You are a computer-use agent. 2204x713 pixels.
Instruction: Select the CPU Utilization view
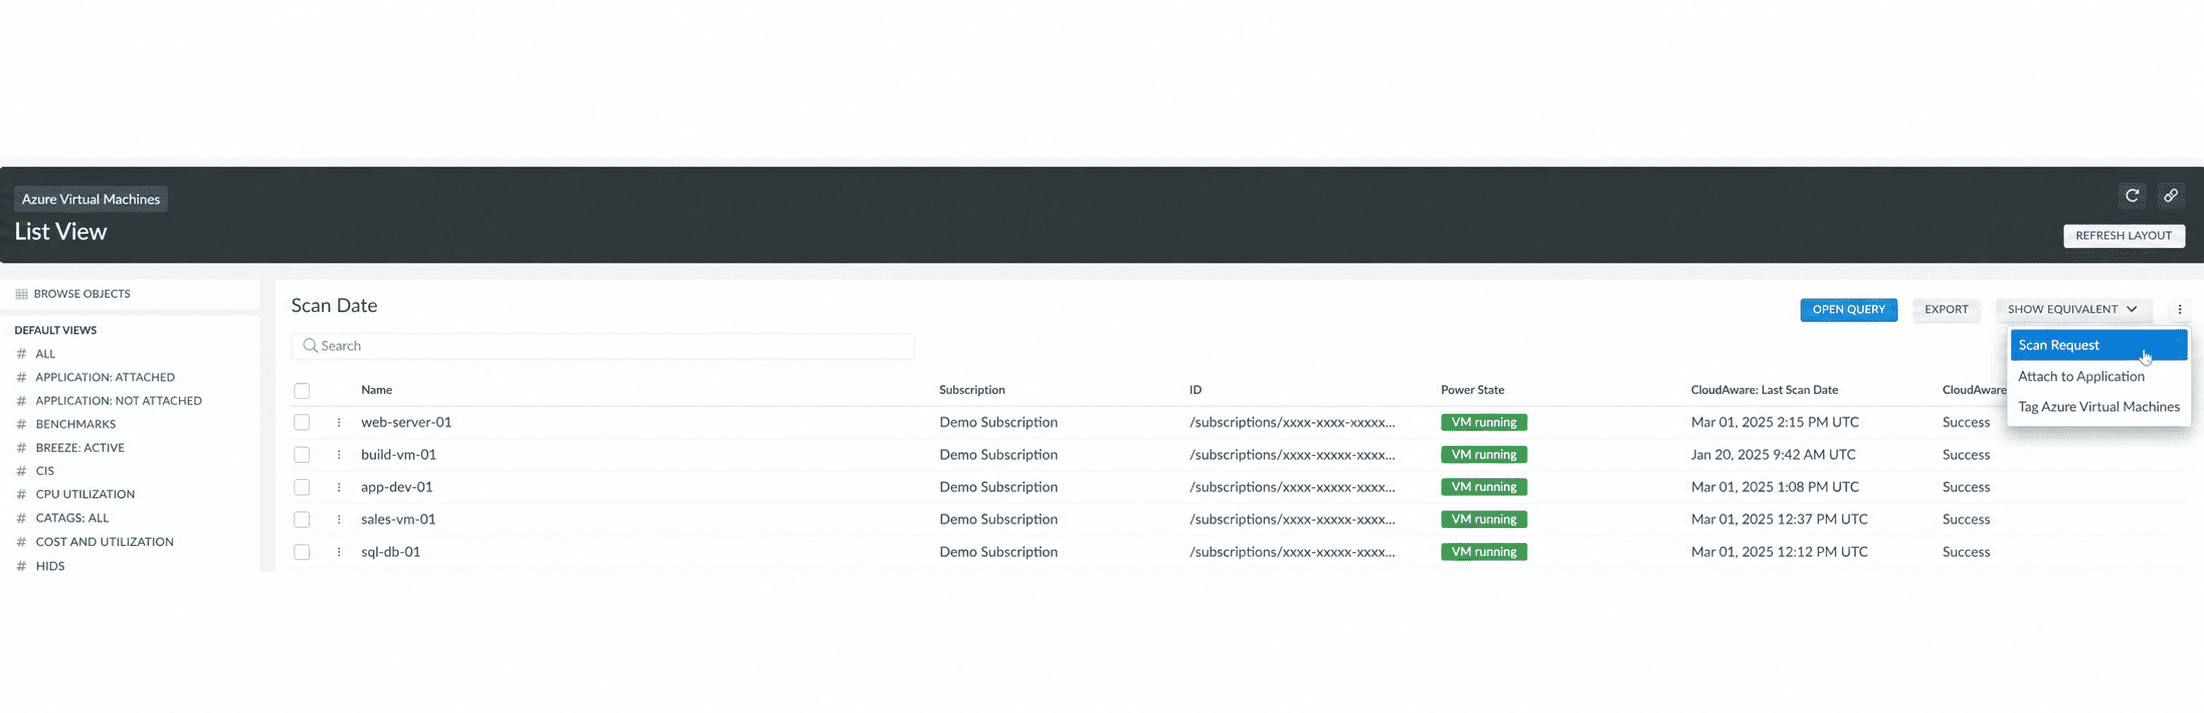click(85, 494)
